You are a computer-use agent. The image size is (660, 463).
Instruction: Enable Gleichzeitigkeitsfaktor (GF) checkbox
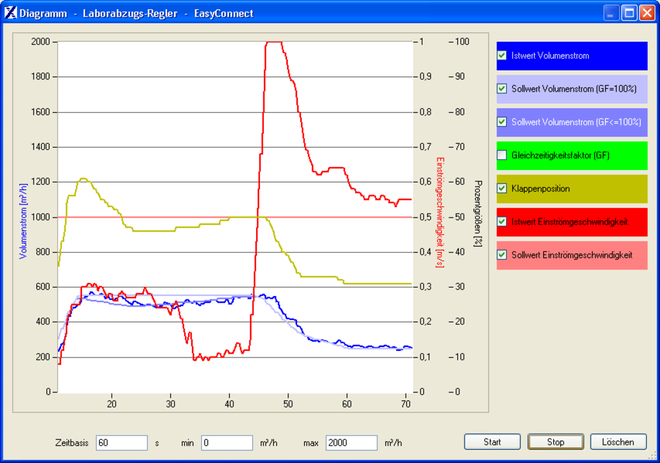pos(503,155)
